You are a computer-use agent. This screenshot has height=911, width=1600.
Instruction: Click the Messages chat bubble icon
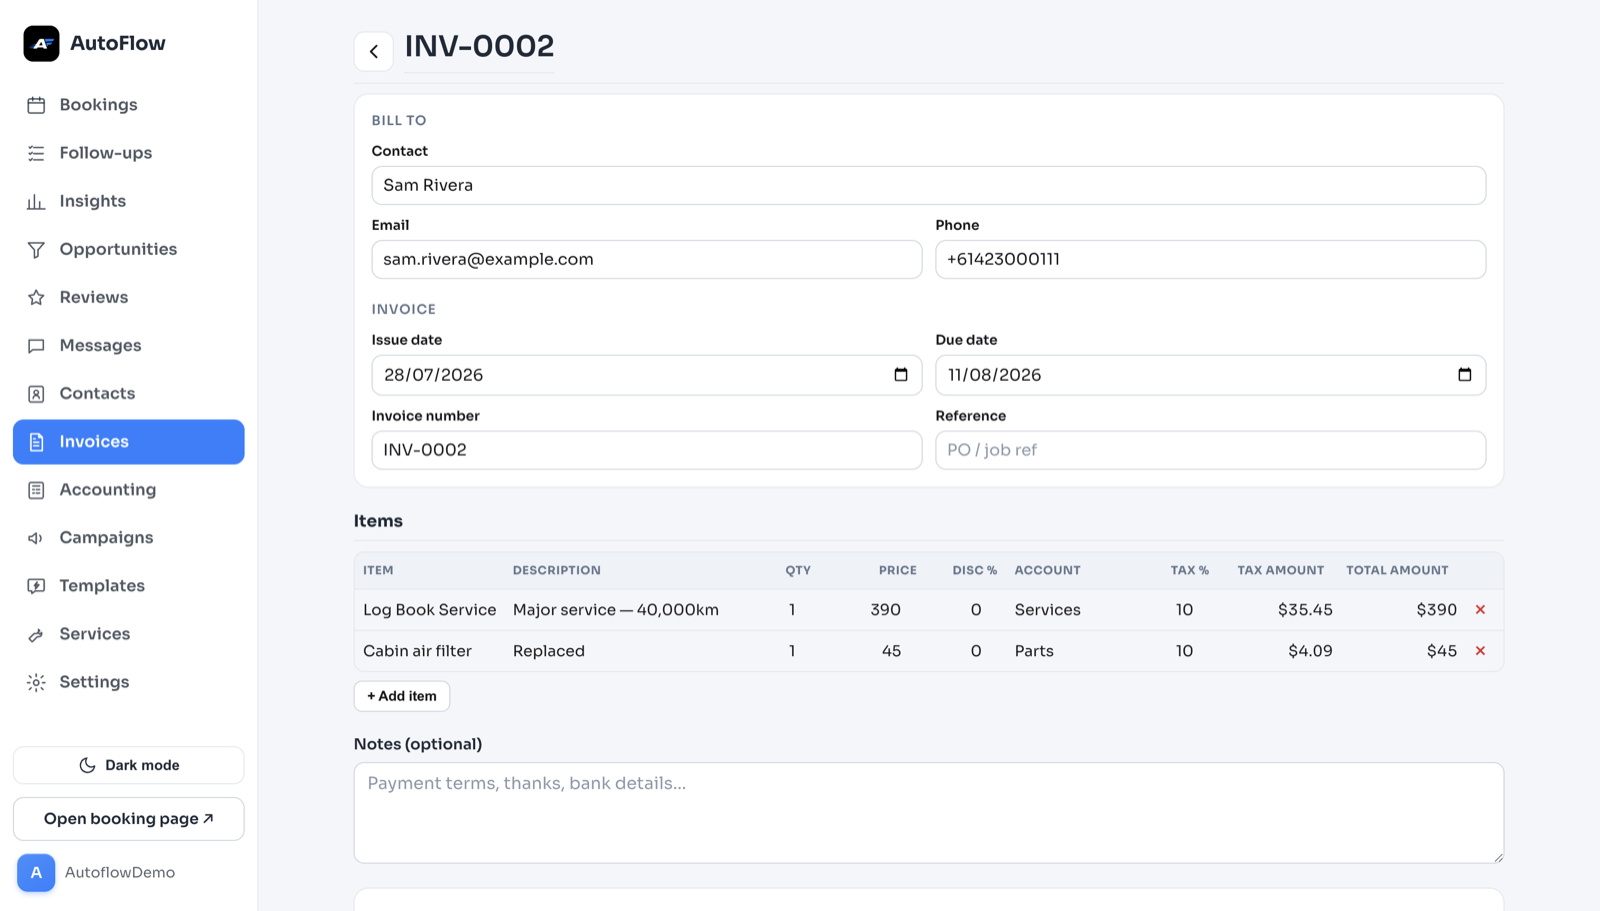[x=36, y=345]
